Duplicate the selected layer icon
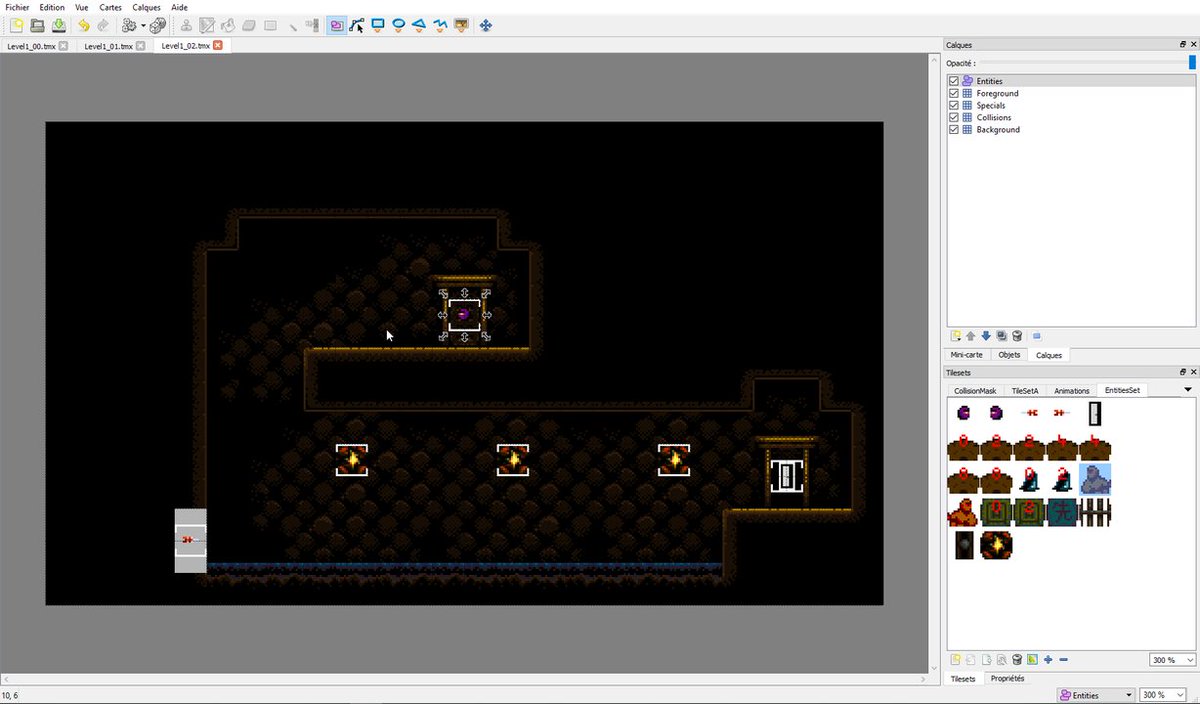The height and width of the screenshot is (704, 1200). (x=1001, y=336)
